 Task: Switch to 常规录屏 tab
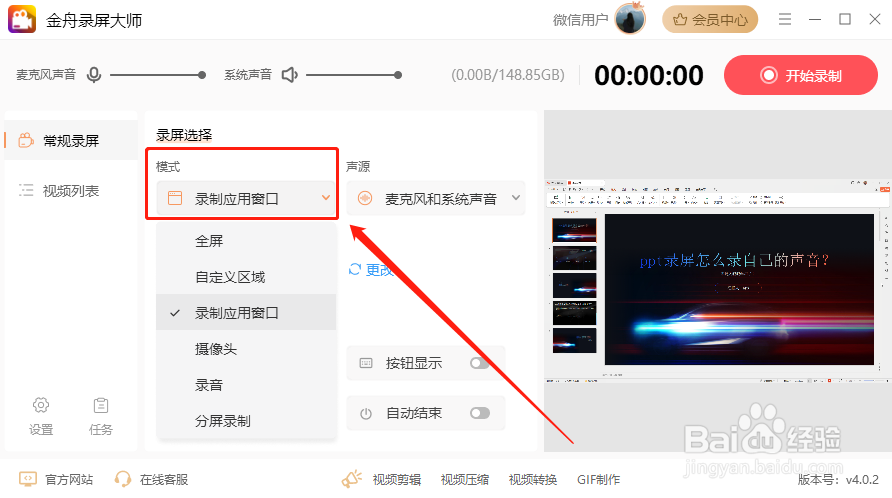click(x=71, y=141)
